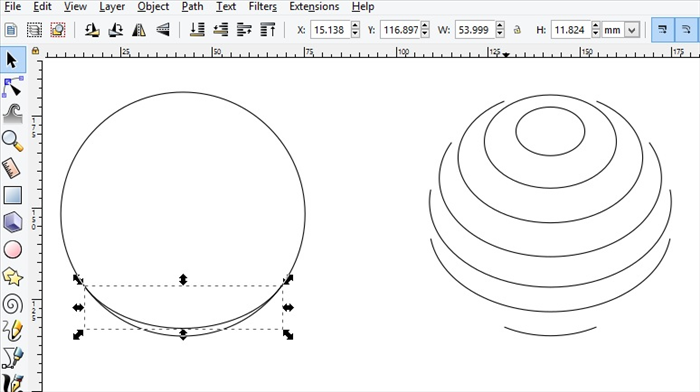Open the Extensions menu
Image resolution: width=700 pixels, height=392 pixels.
pyautogui.click(x=314, y=7)
